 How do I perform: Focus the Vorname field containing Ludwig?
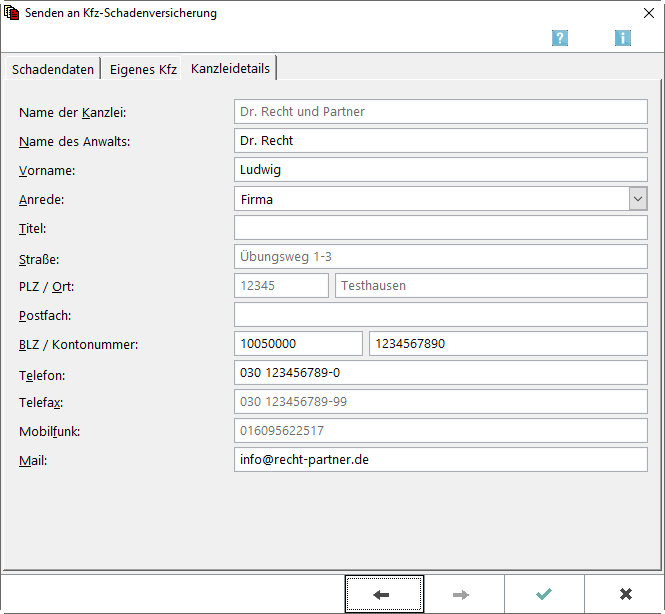pos(440,170)
